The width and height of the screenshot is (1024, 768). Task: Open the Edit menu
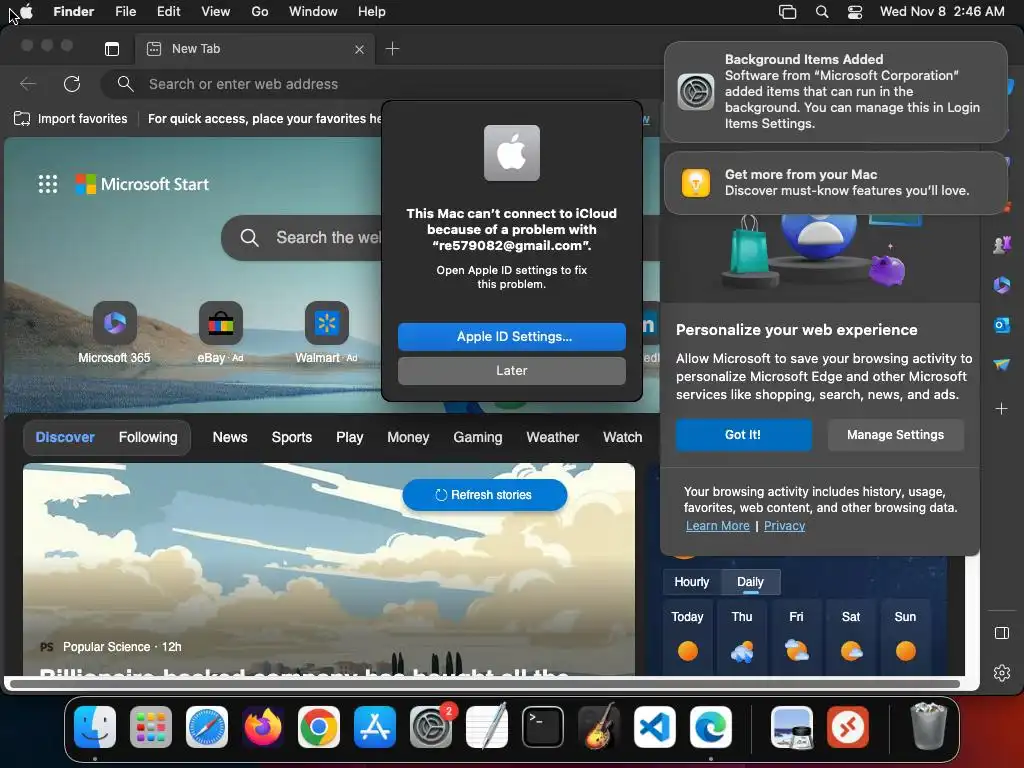click(168, 12)
